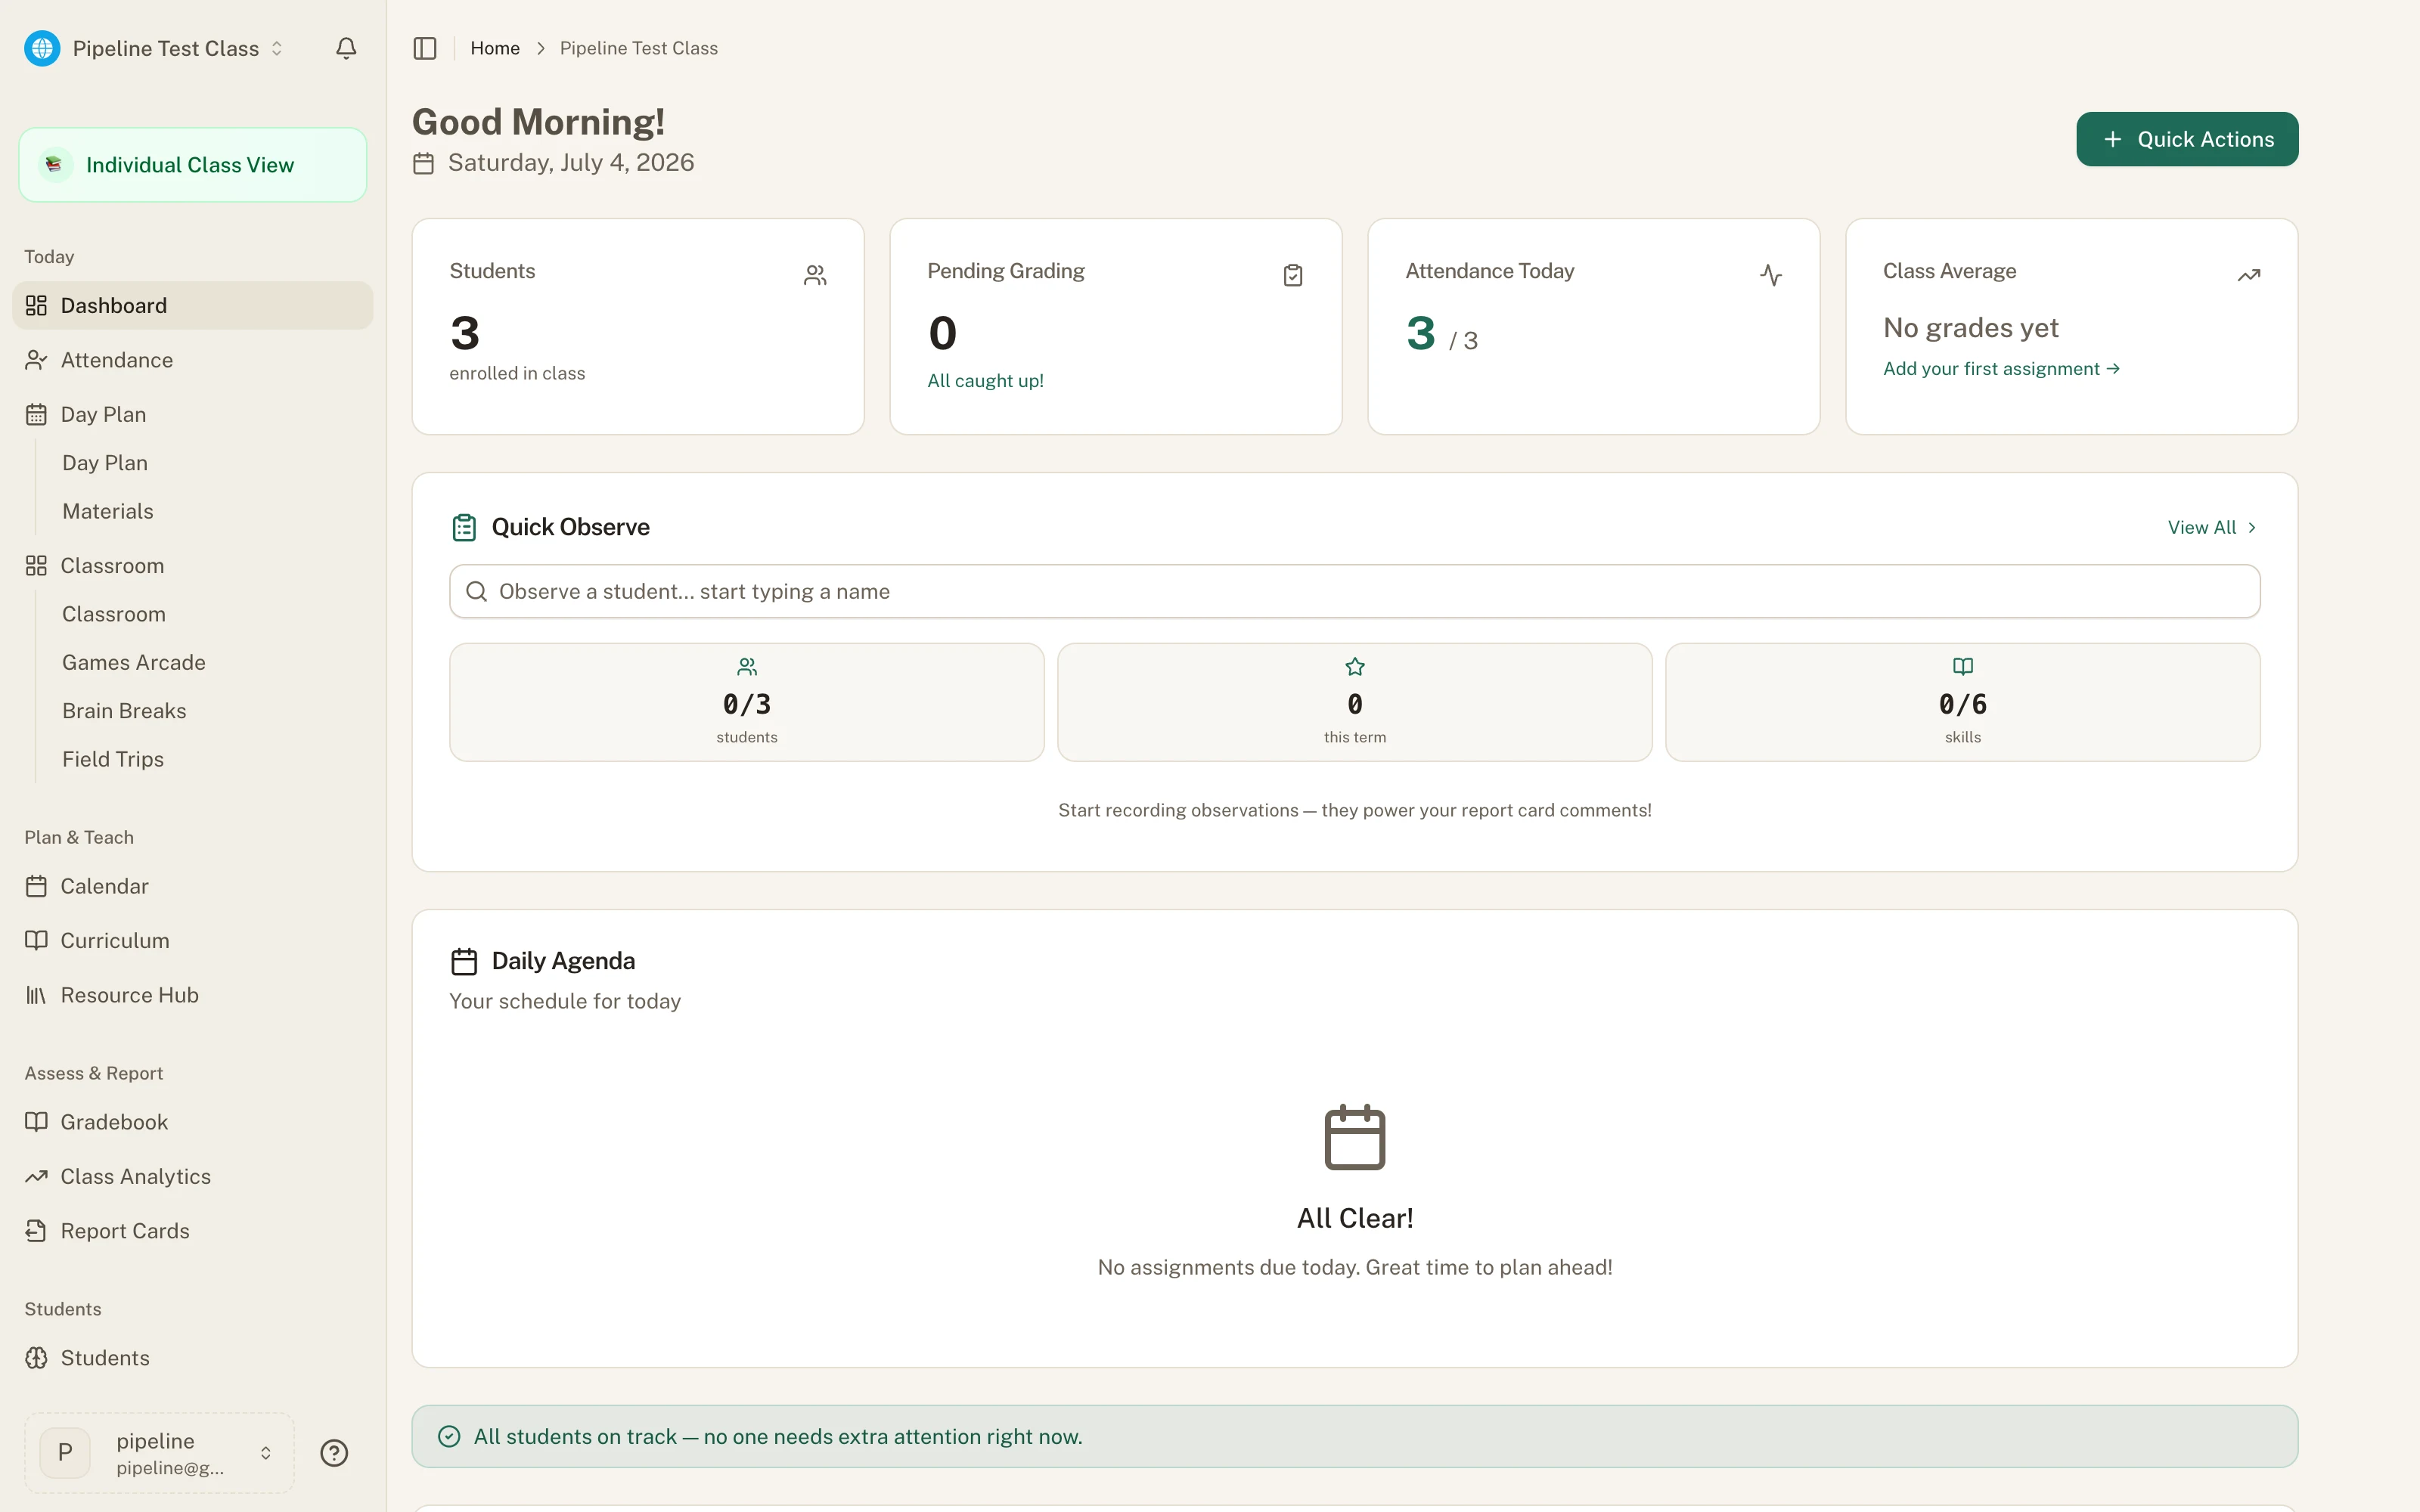Open the help question mark icon
Viewport: 2420px width, 1512px height.
click(334, 1452)
